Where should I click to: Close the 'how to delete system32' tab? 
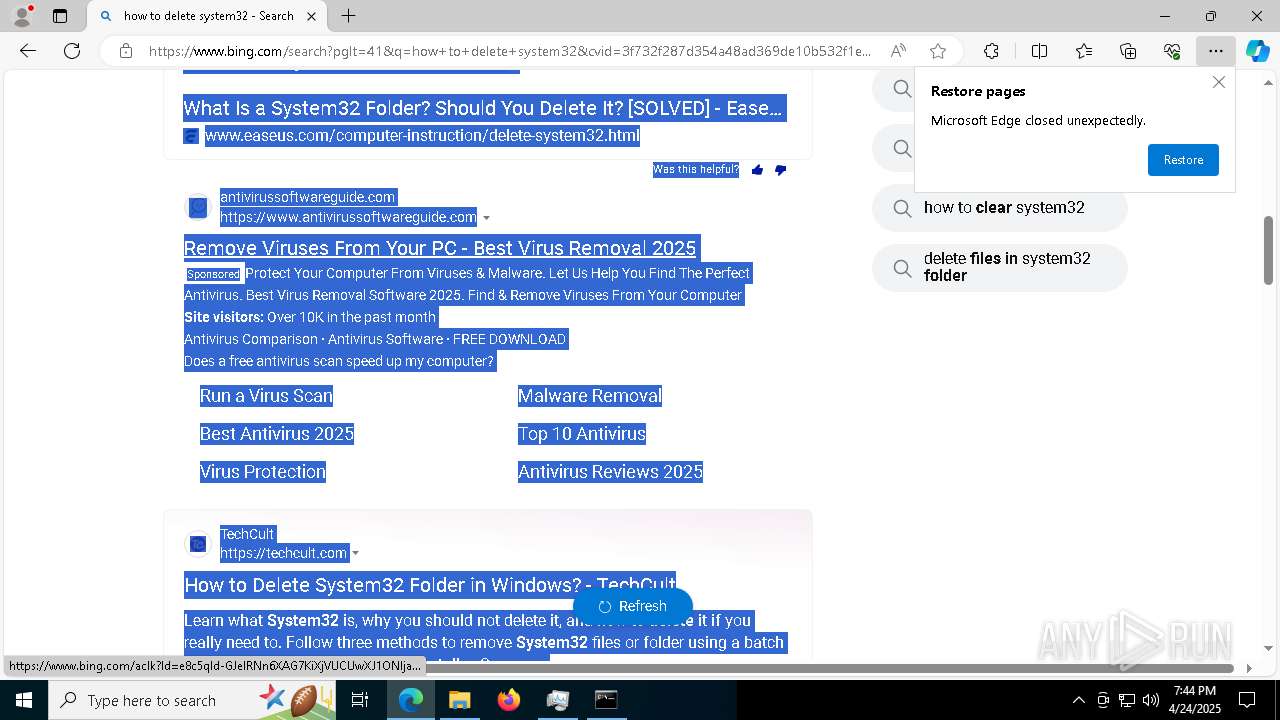point(312,16)
